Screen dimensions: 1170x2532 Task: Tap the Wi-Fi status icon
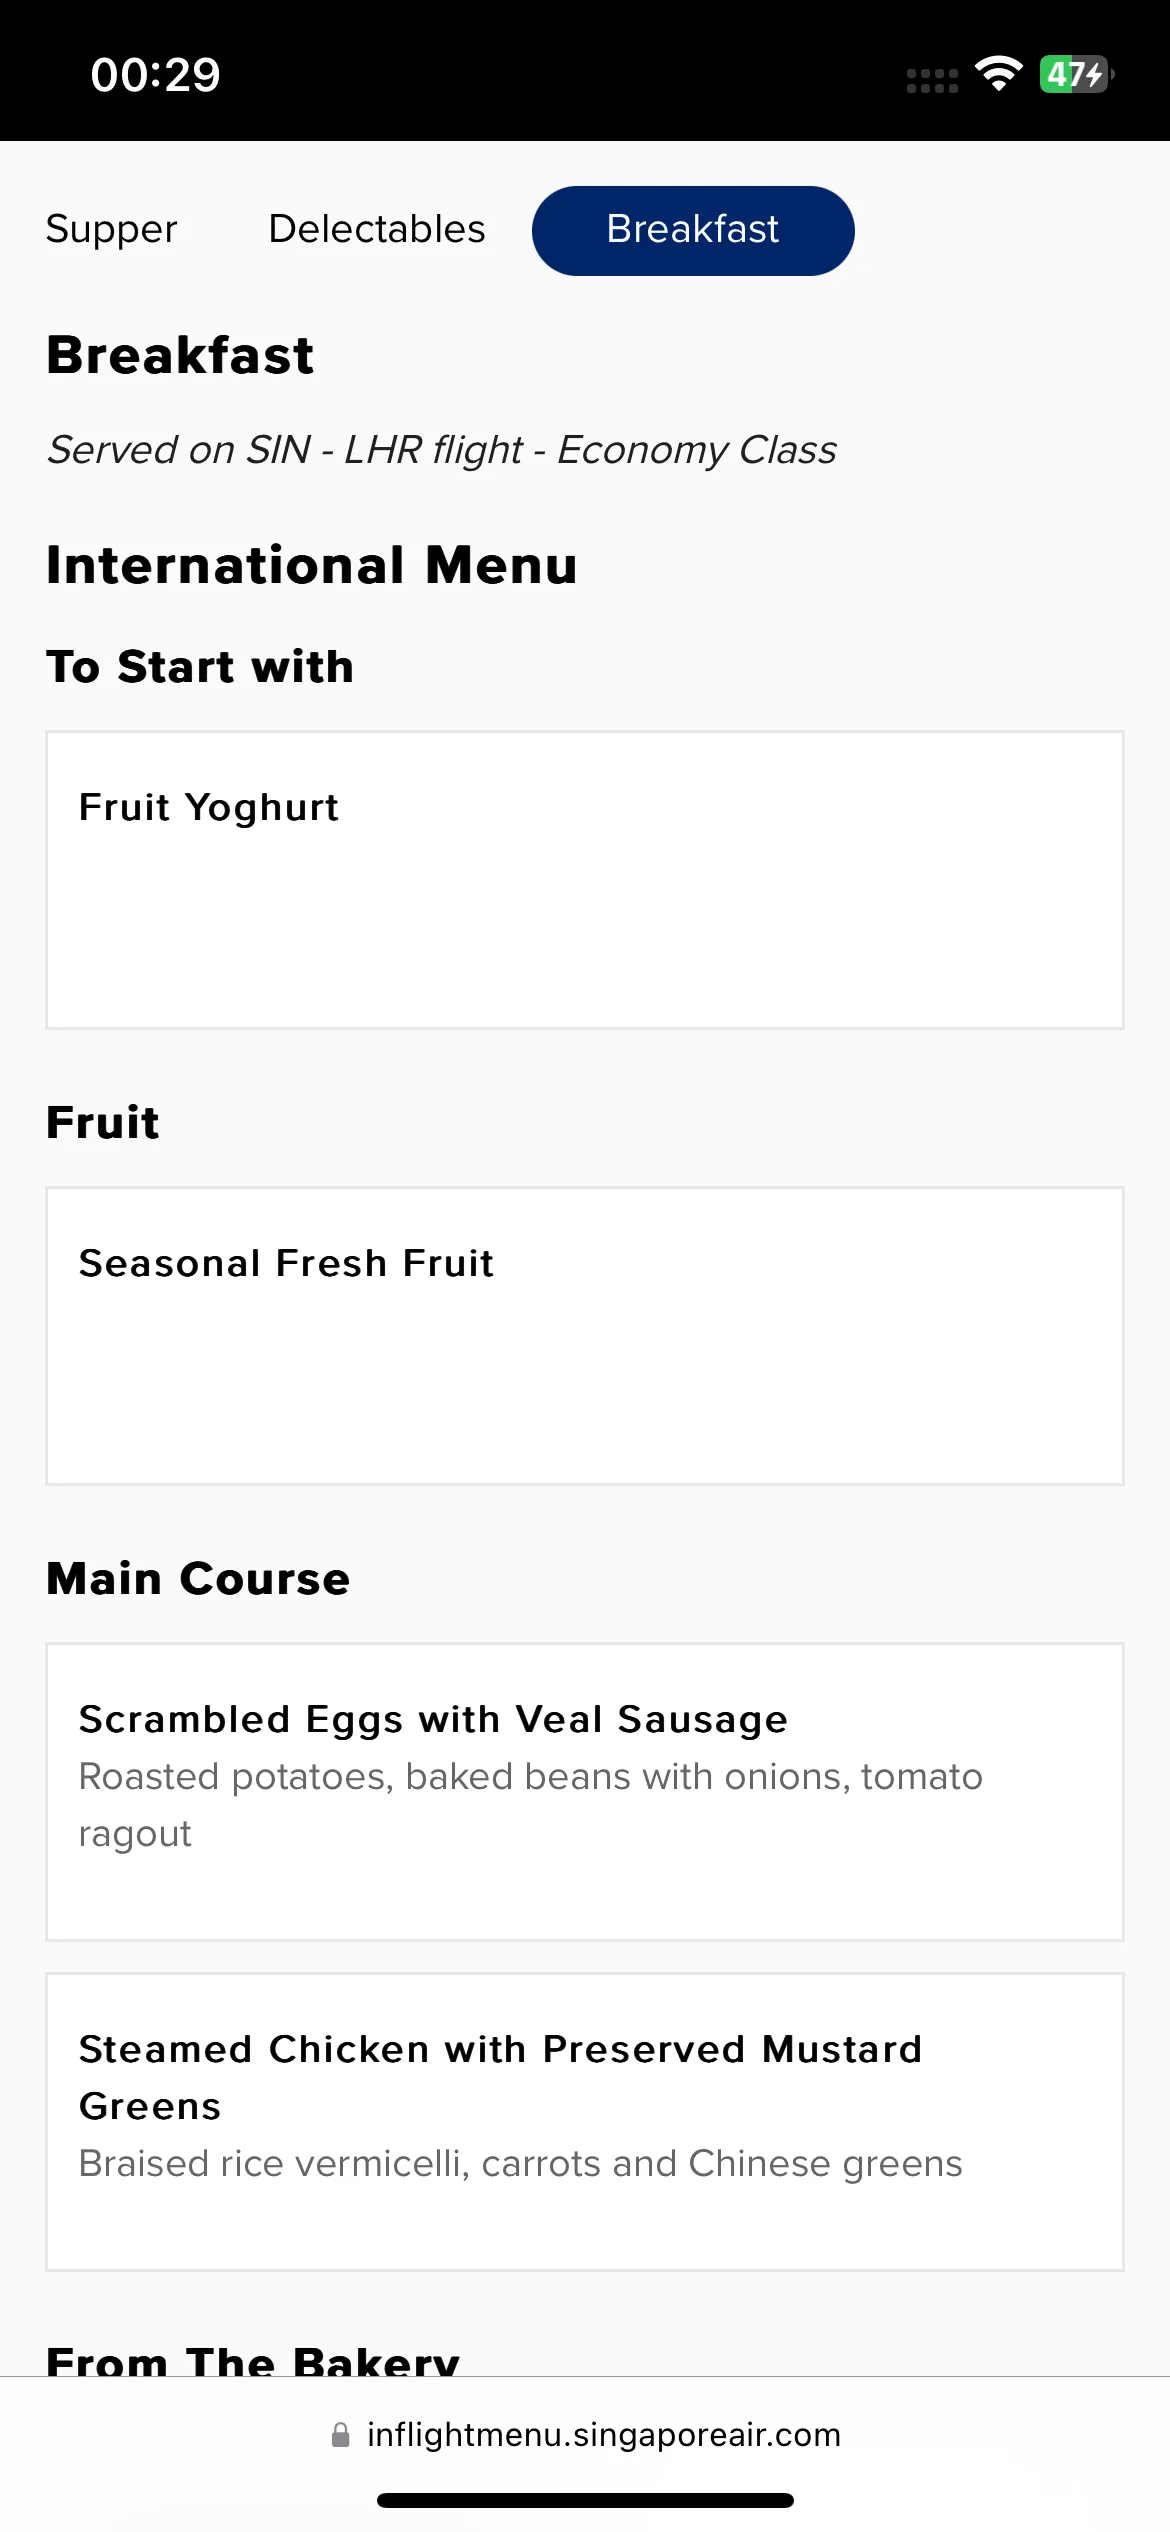click(x=998, y=74)
